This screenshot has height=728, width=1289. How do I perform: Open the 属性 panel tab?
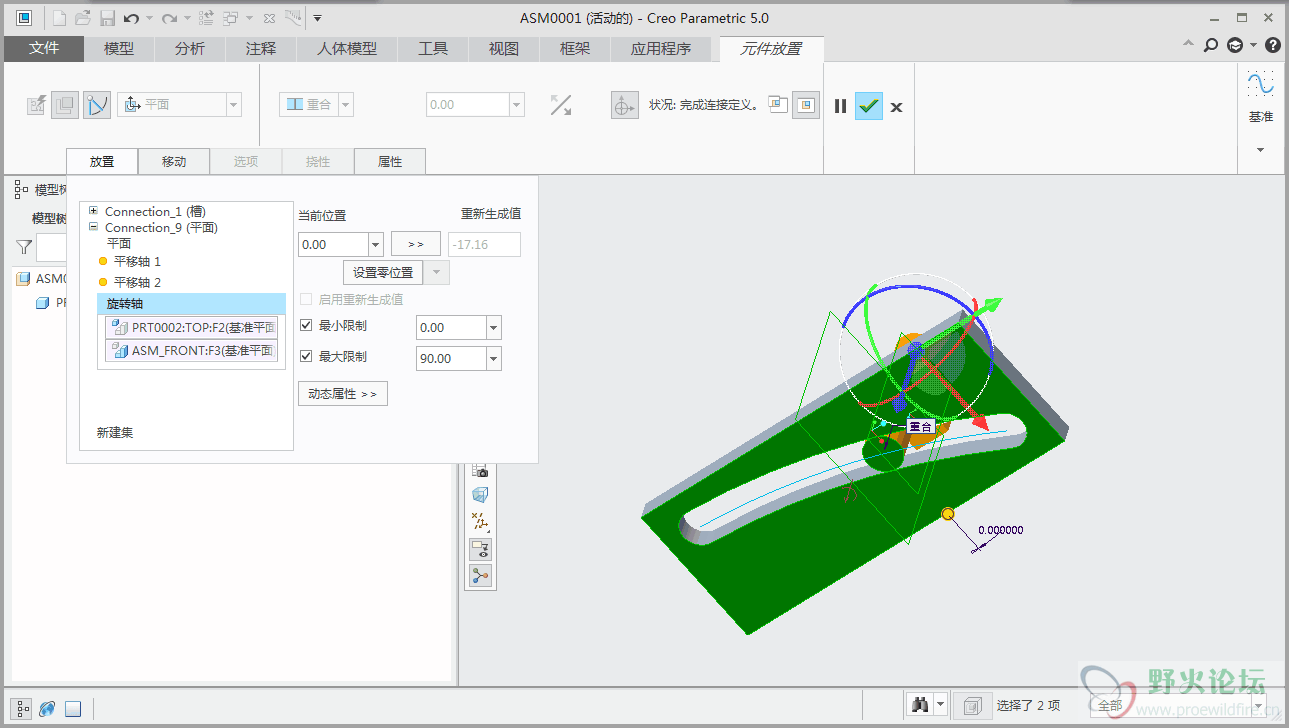click(390, 161)
